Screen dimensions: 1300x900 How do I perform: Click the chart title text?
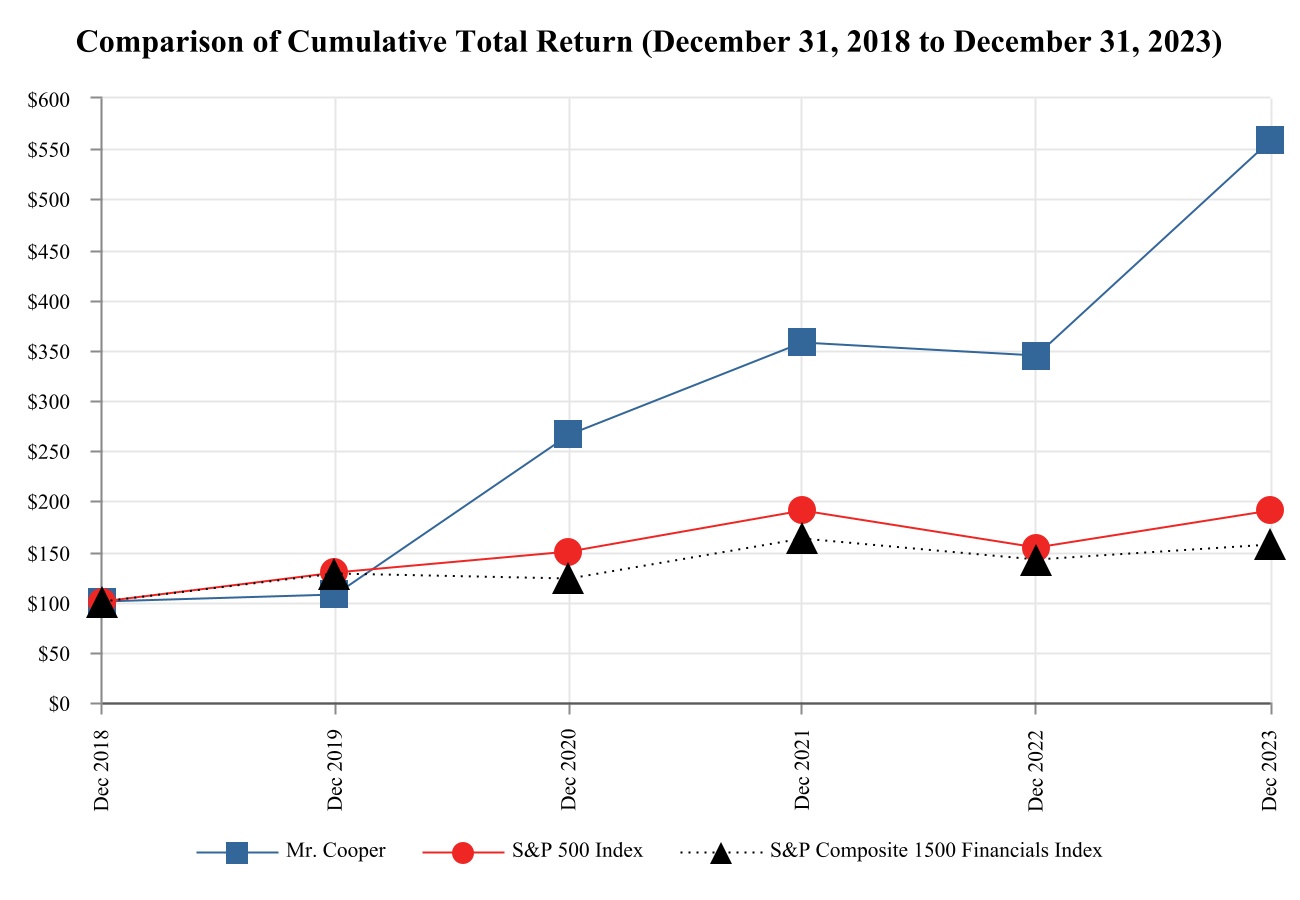(x=650, y=44)
